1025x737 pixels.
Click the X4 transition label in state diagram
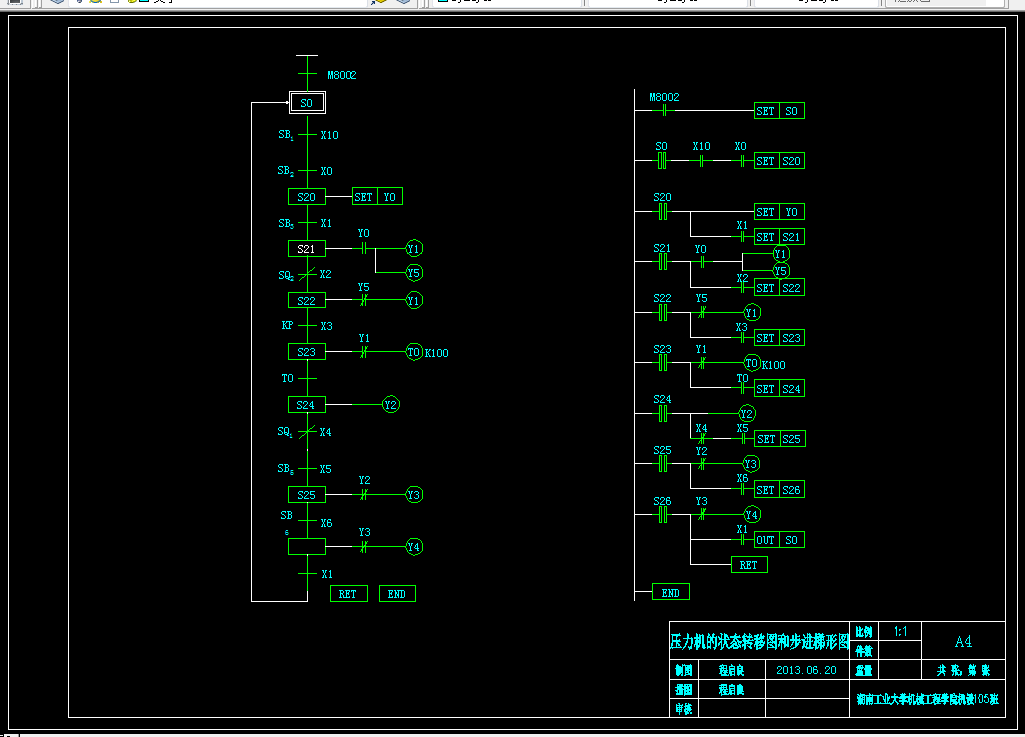(326, 432)
